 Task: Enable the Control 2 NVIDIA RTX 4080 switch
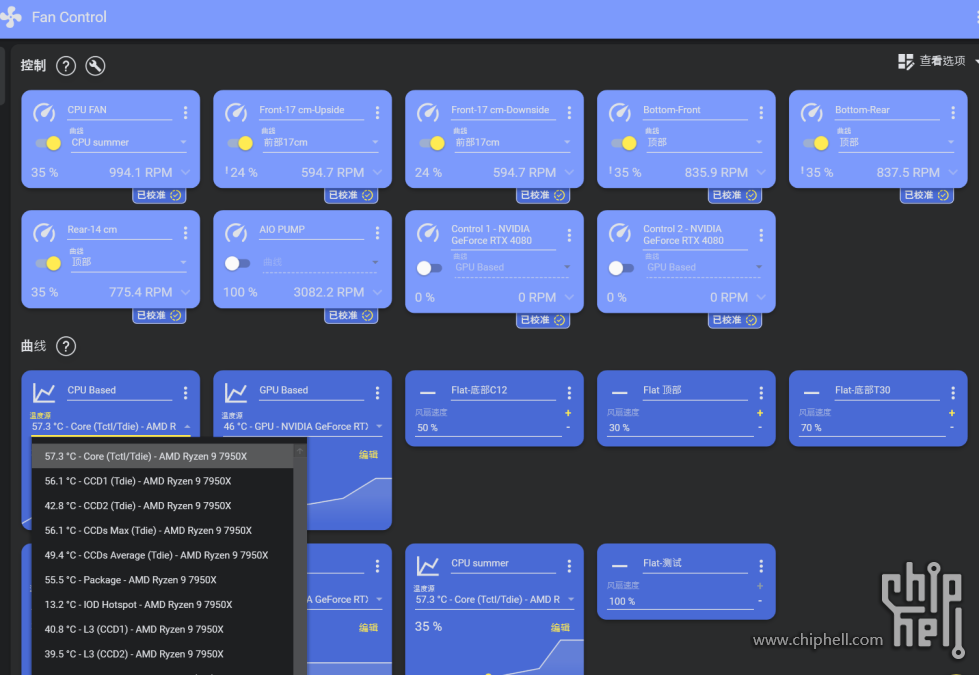(x=621, y=268)
